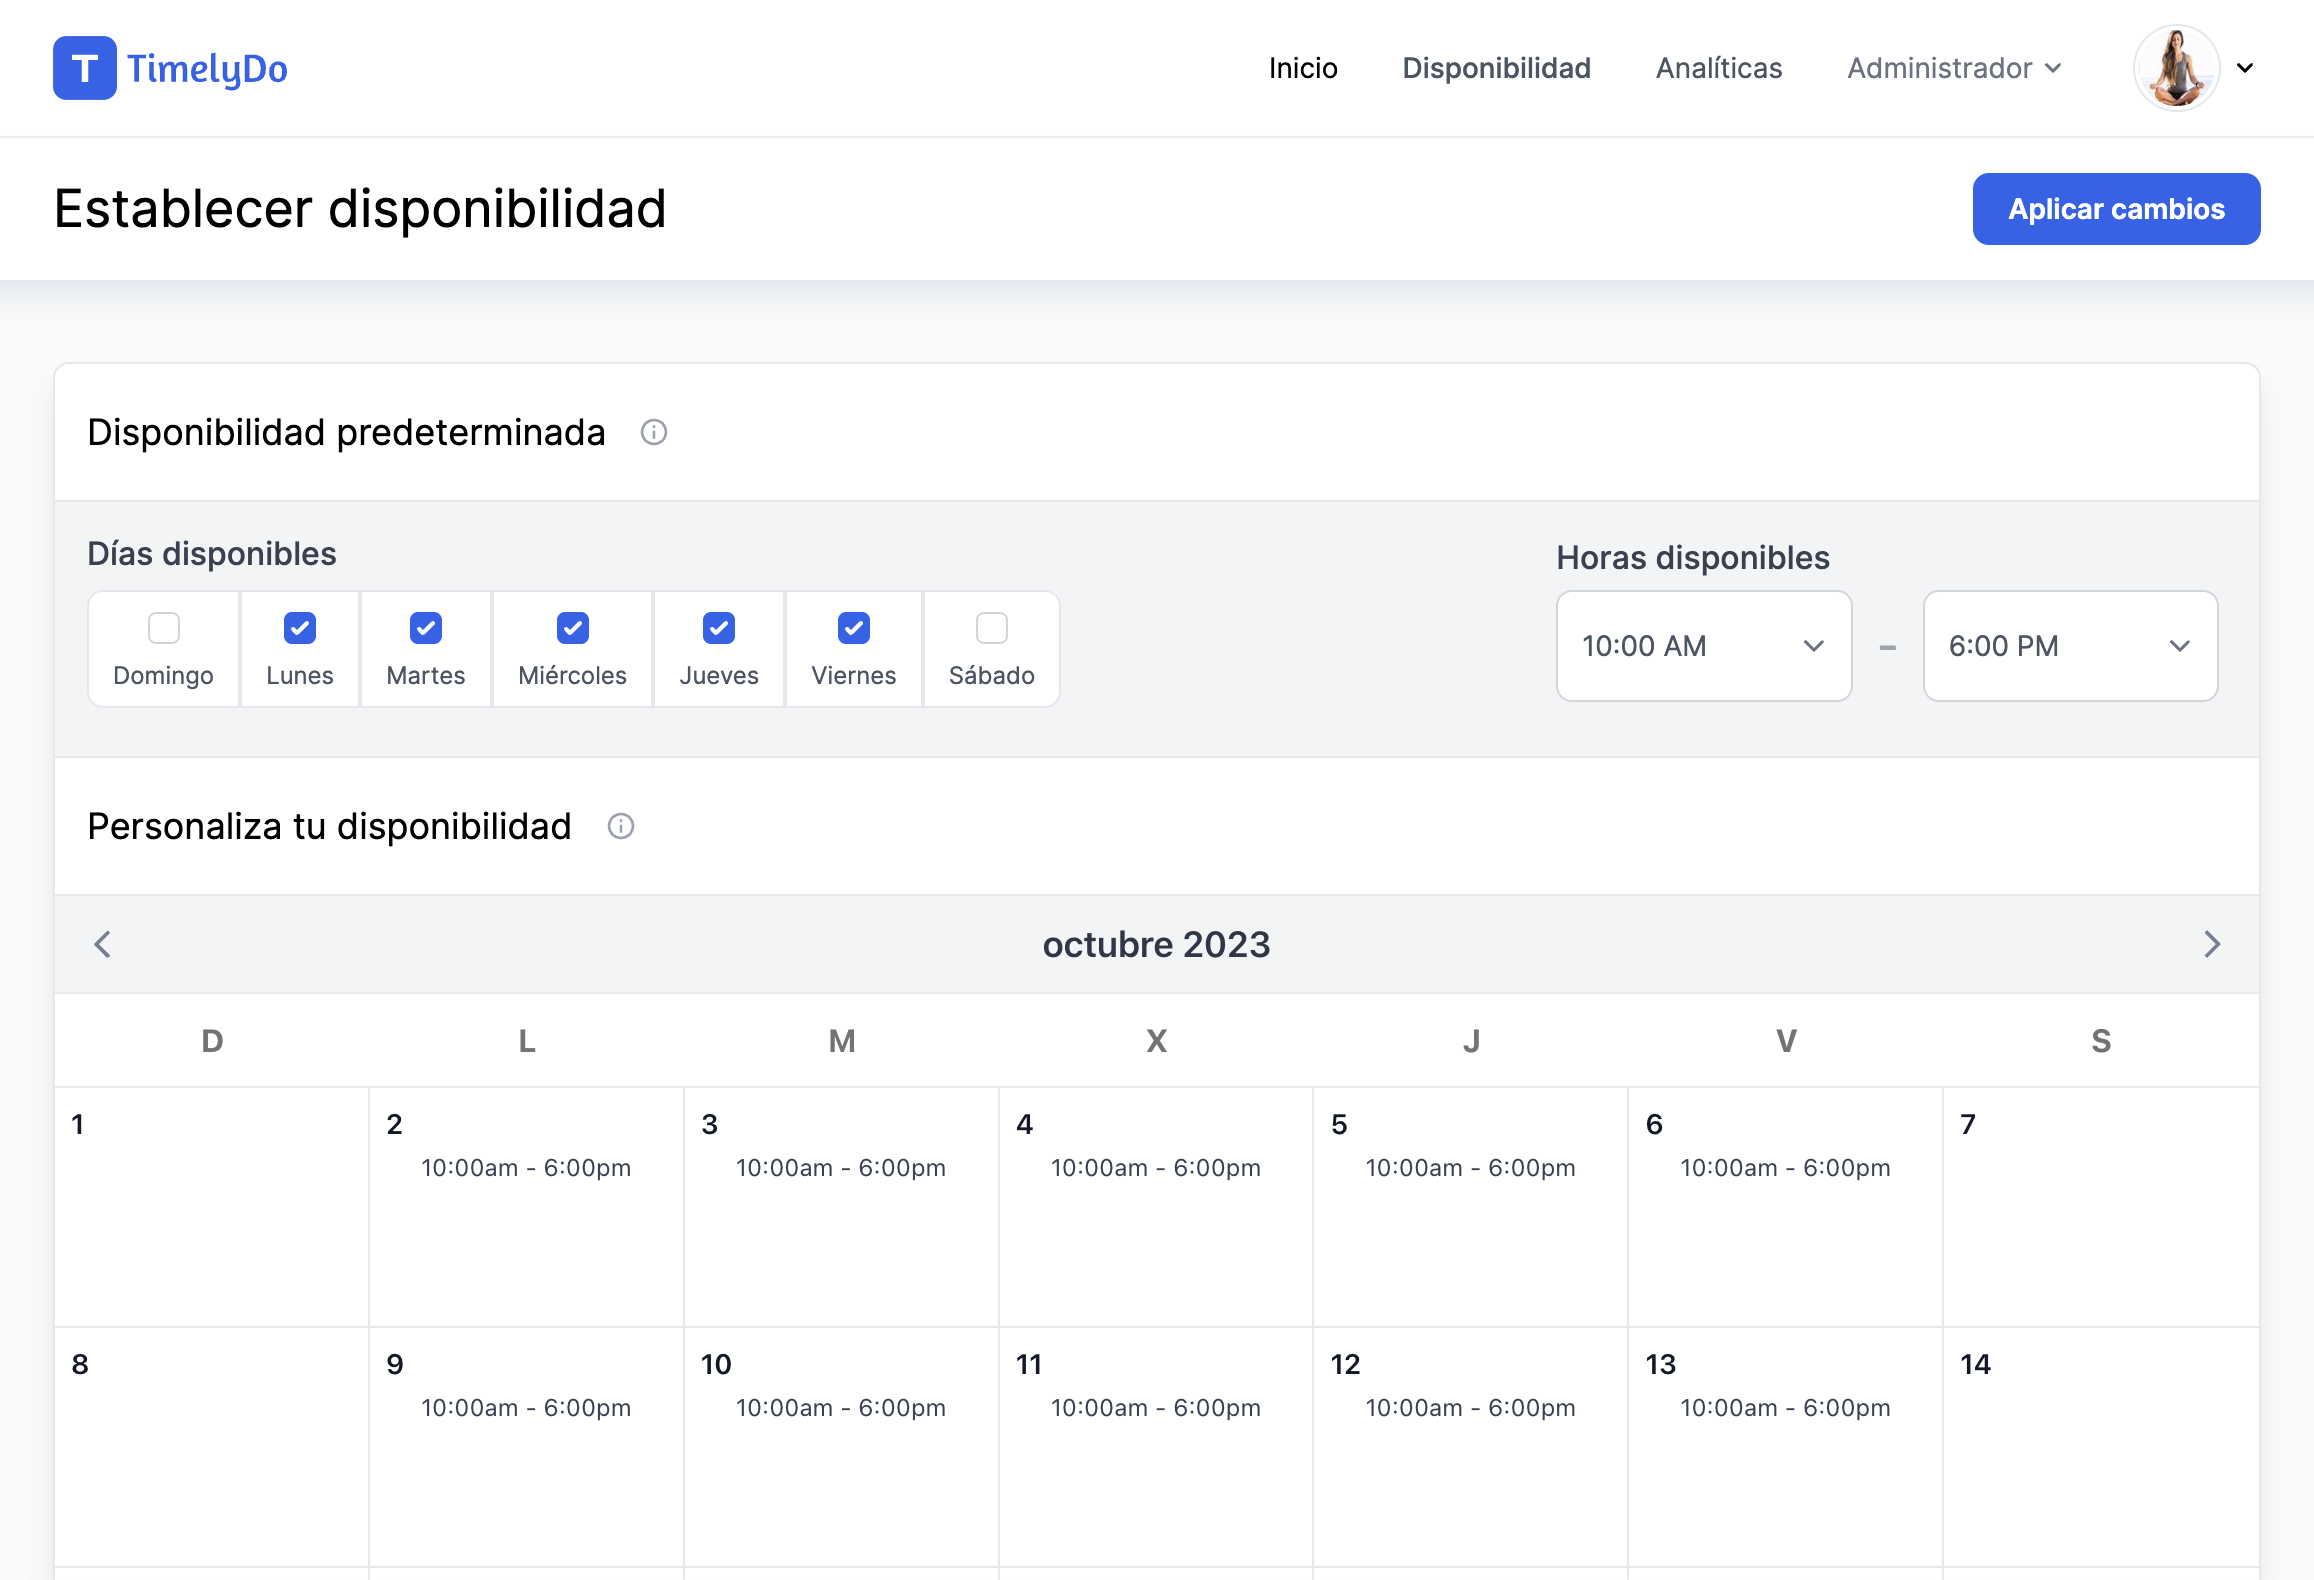Click the Horas disponibles label
Screen dimensions: 2314x1580
[x=1693, y=558]
